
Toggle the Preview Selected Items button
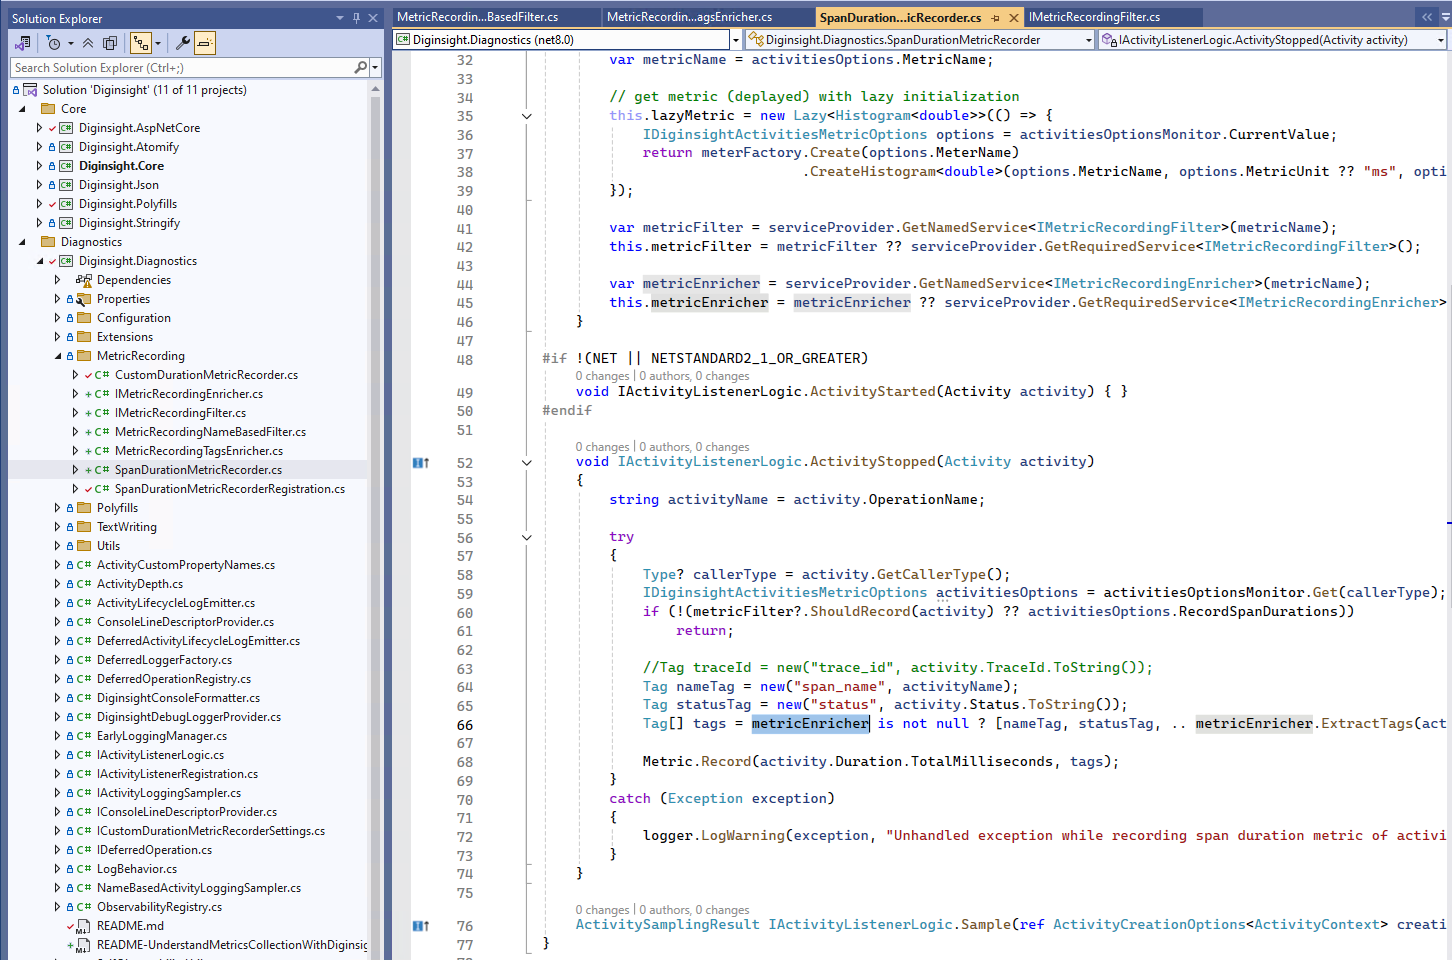(x=204, y=43)
